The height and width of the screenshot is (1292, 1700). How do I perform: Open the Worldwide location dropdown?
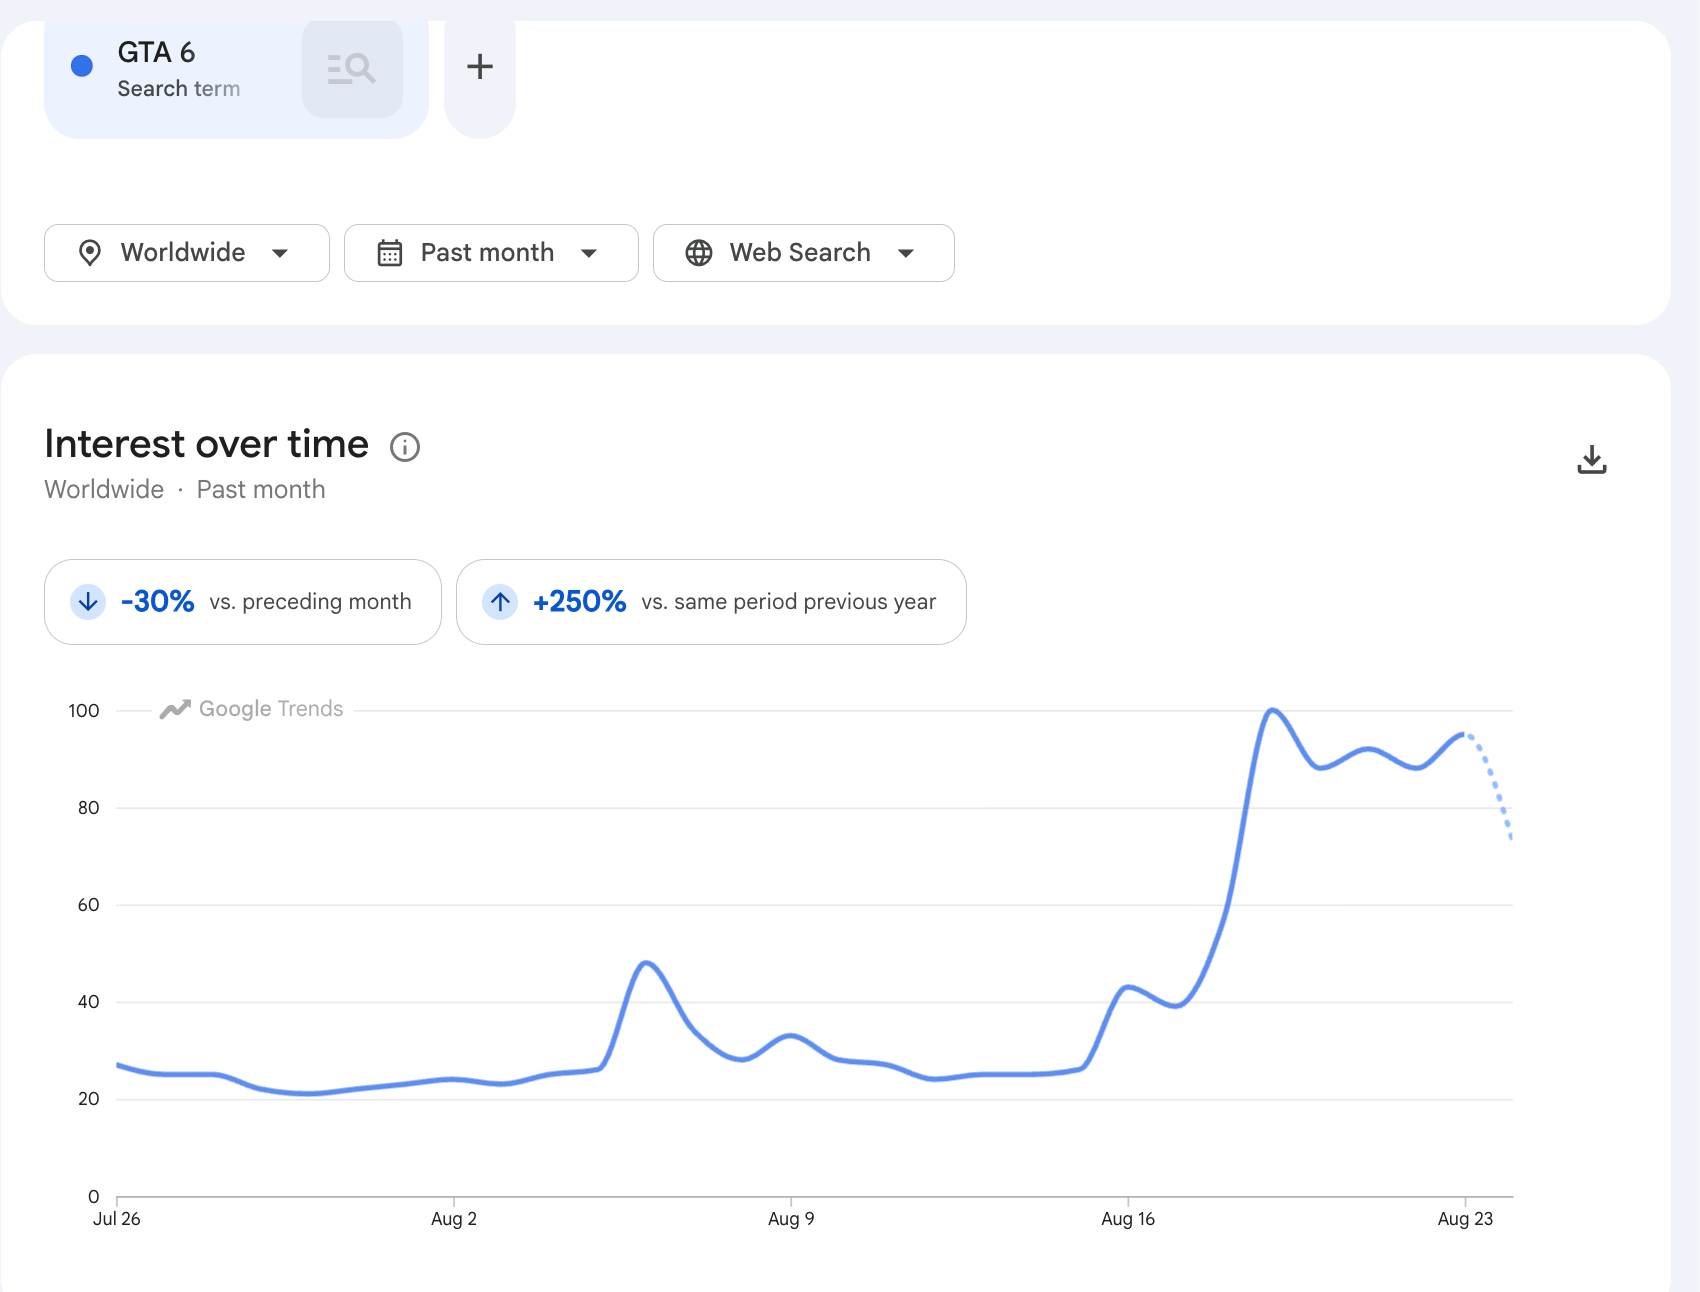pos(187,253)
